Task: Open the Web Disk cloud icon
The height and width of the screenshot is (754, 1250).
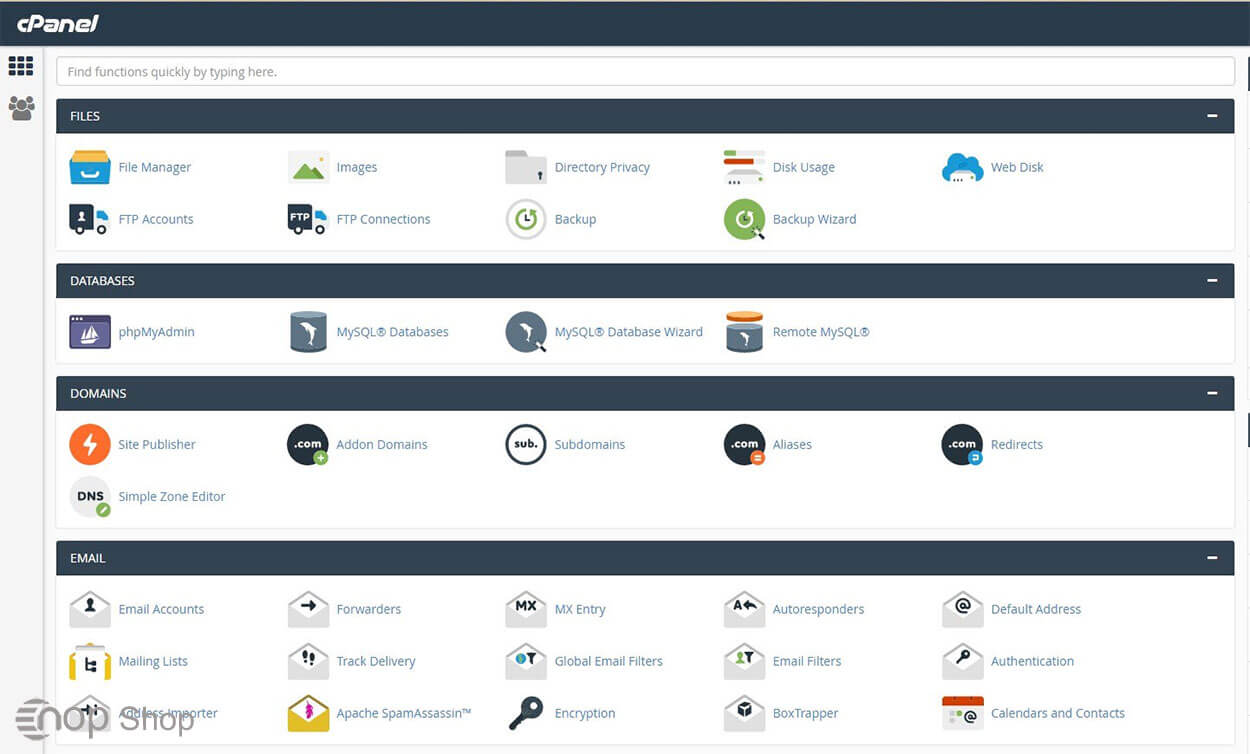Action: (962, 167)
